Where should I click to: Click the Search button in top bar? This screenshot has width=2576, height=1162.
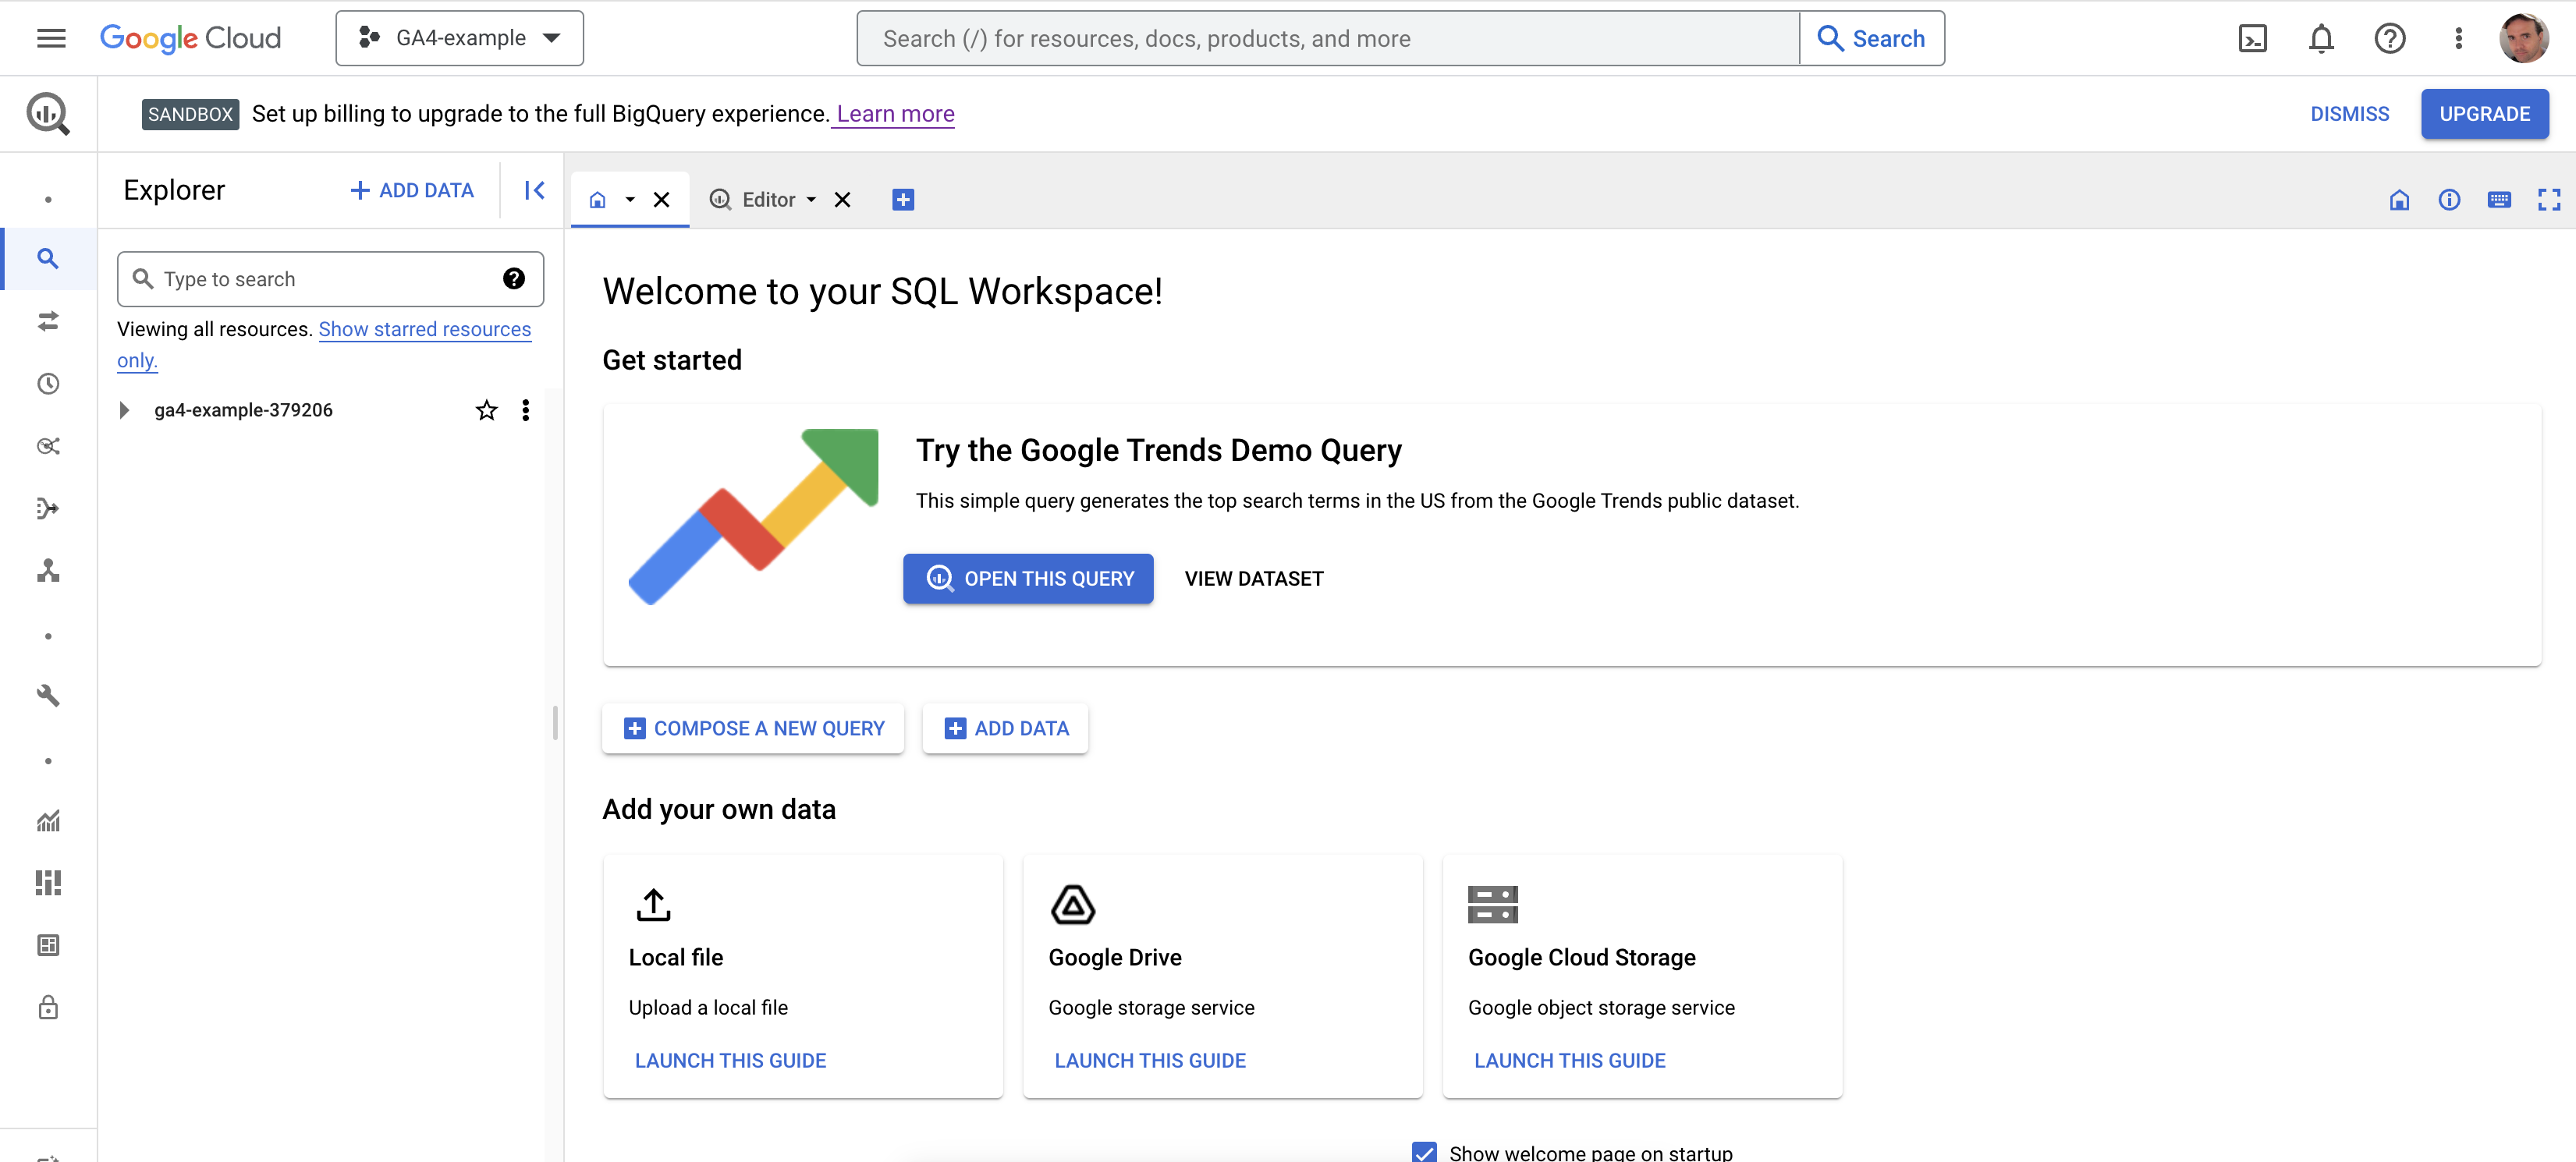(1871, 38)
